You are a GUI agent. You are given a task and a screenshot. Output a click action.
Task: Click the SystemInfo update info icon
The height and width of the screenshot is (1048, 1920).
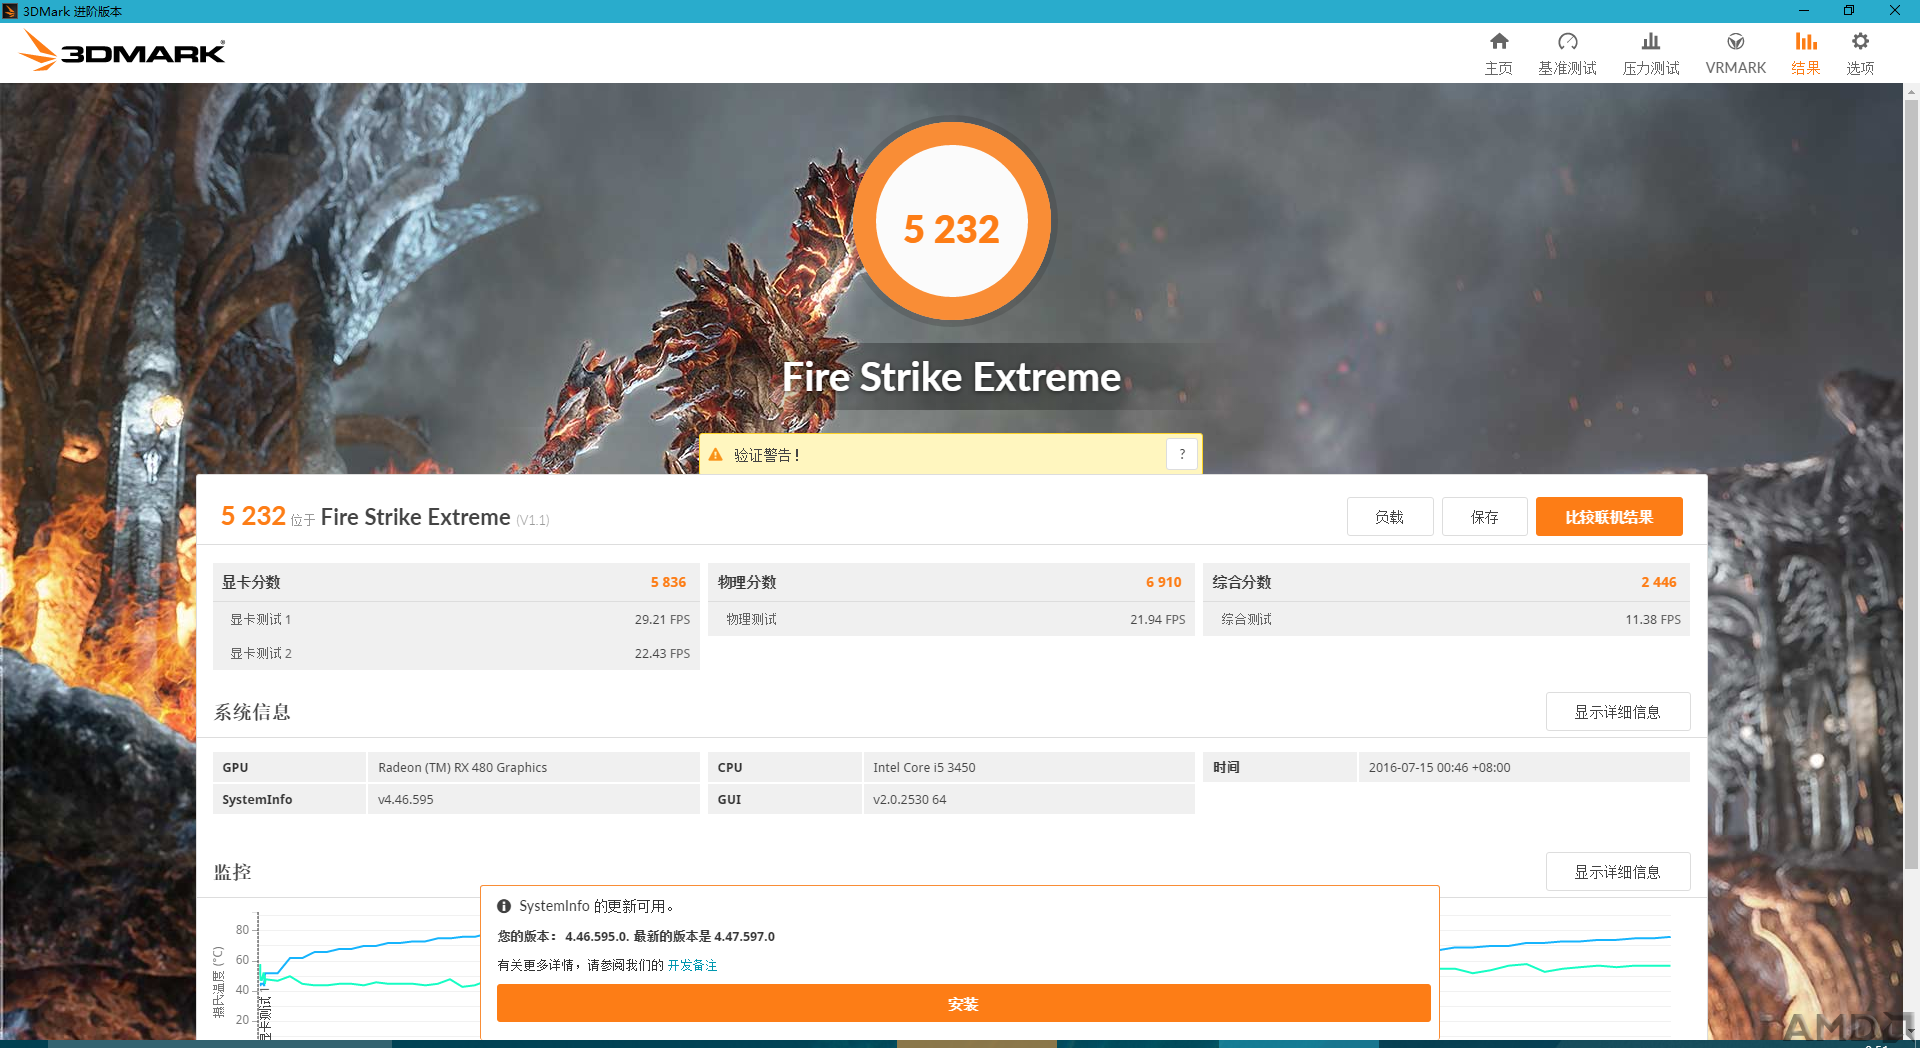tap(504, 906)
